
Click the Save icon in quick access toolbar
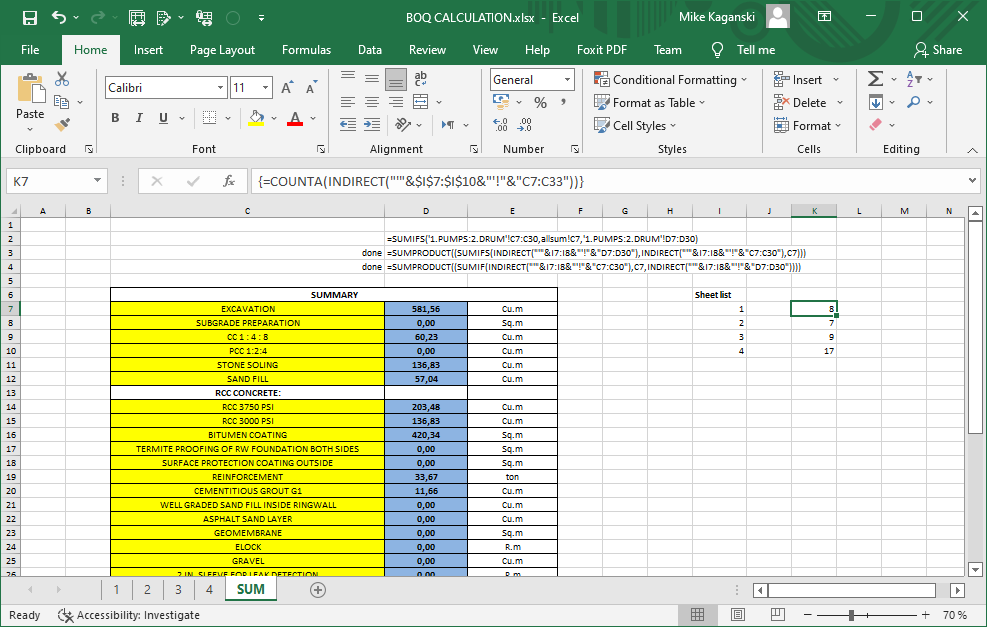tap(30, 18)
